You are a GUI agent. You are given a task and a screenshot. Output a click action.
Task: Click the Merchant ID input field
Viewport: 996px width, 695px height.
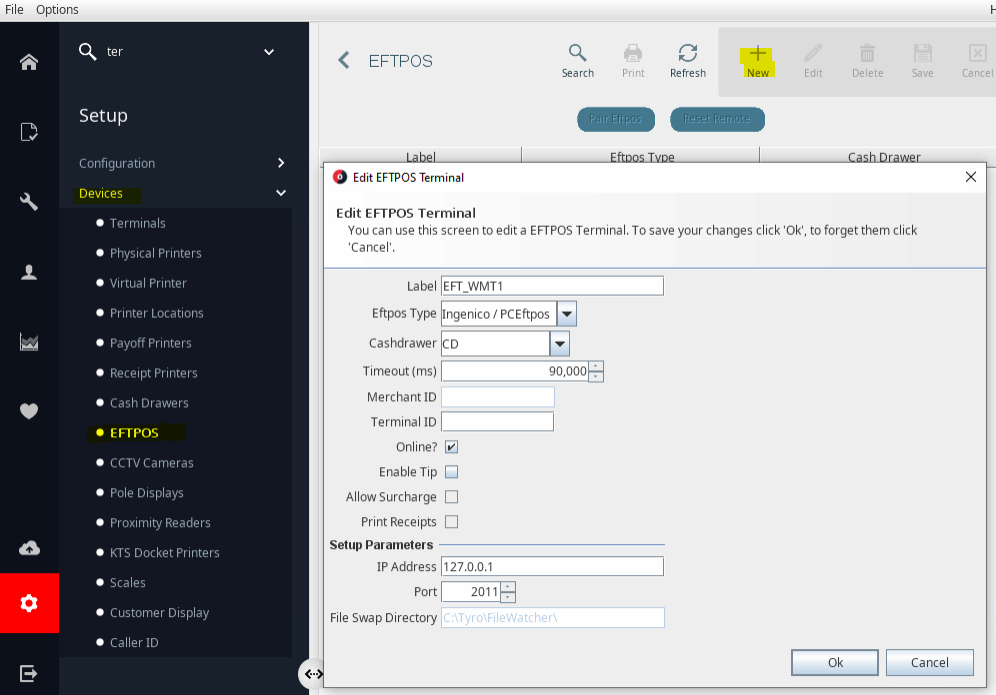497,397
